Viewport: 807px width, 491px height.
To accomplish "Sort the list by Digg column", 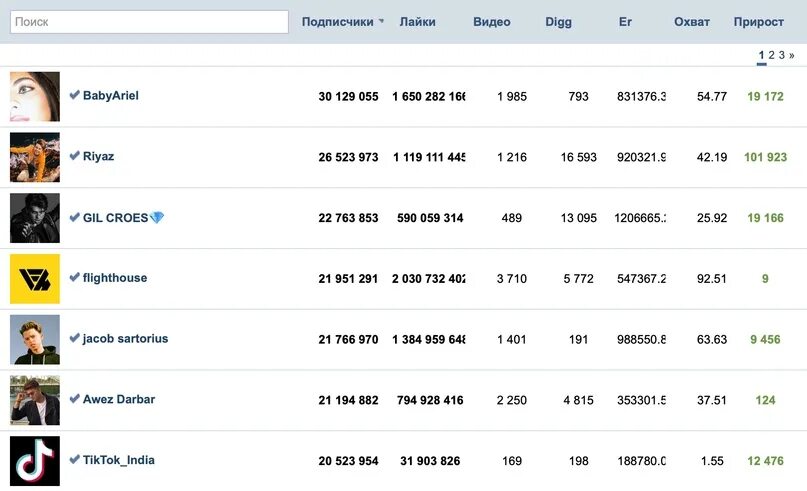I will point(559,22).
